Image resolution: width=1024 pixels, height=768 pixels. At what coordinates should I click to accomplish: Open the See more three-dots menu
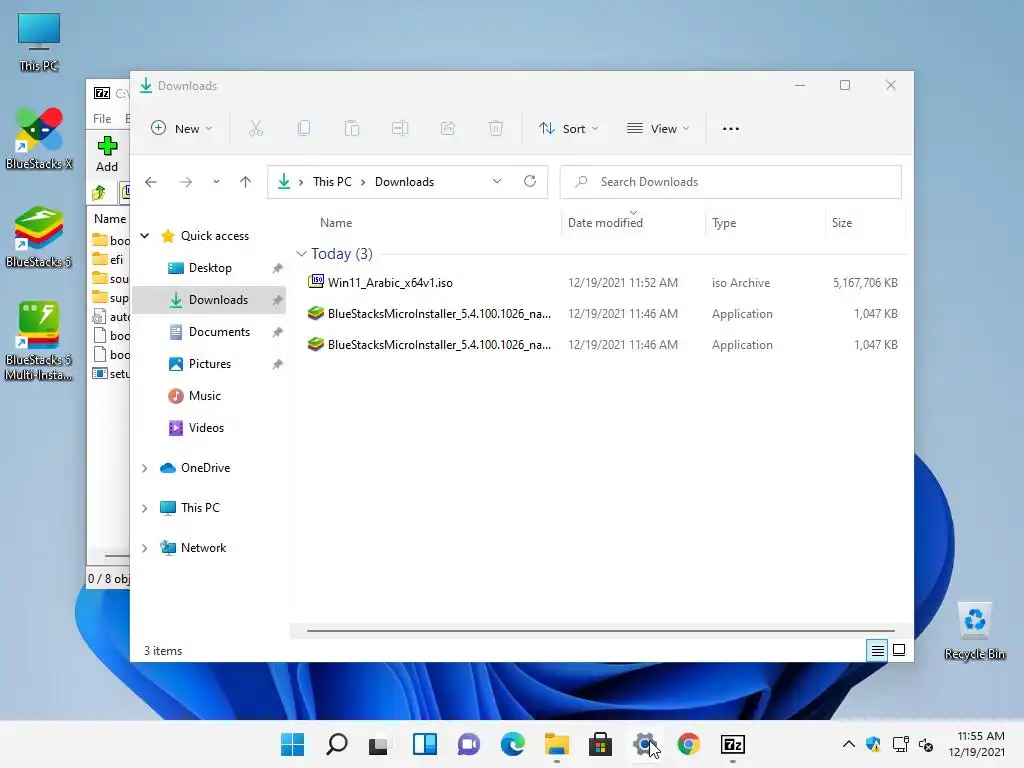(x=731, y=129)
